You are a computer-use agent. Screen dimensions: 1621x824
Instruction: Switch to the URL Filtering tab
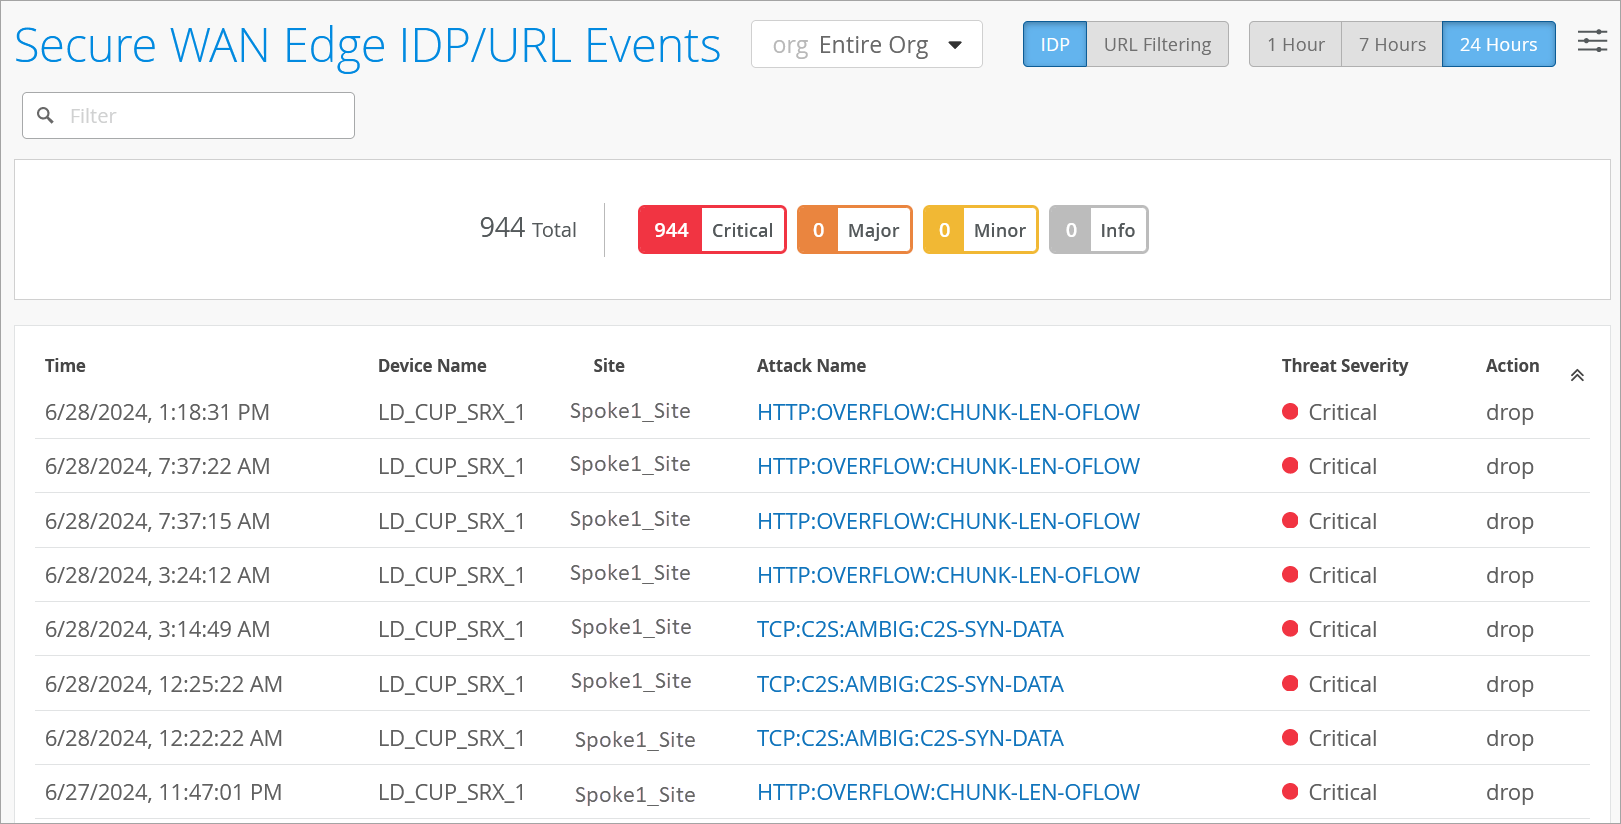(1157, 45)
